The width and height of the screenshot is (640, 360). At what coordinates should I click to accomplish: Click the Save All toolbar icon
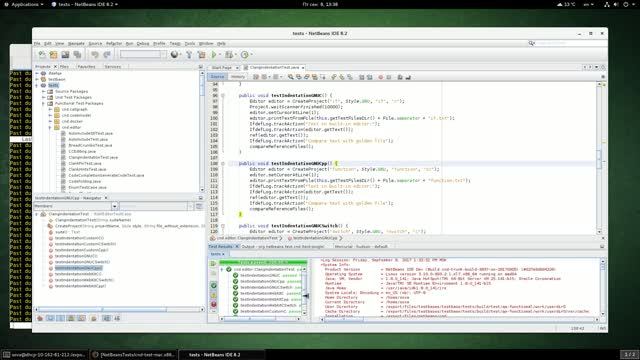pos(77,54)
